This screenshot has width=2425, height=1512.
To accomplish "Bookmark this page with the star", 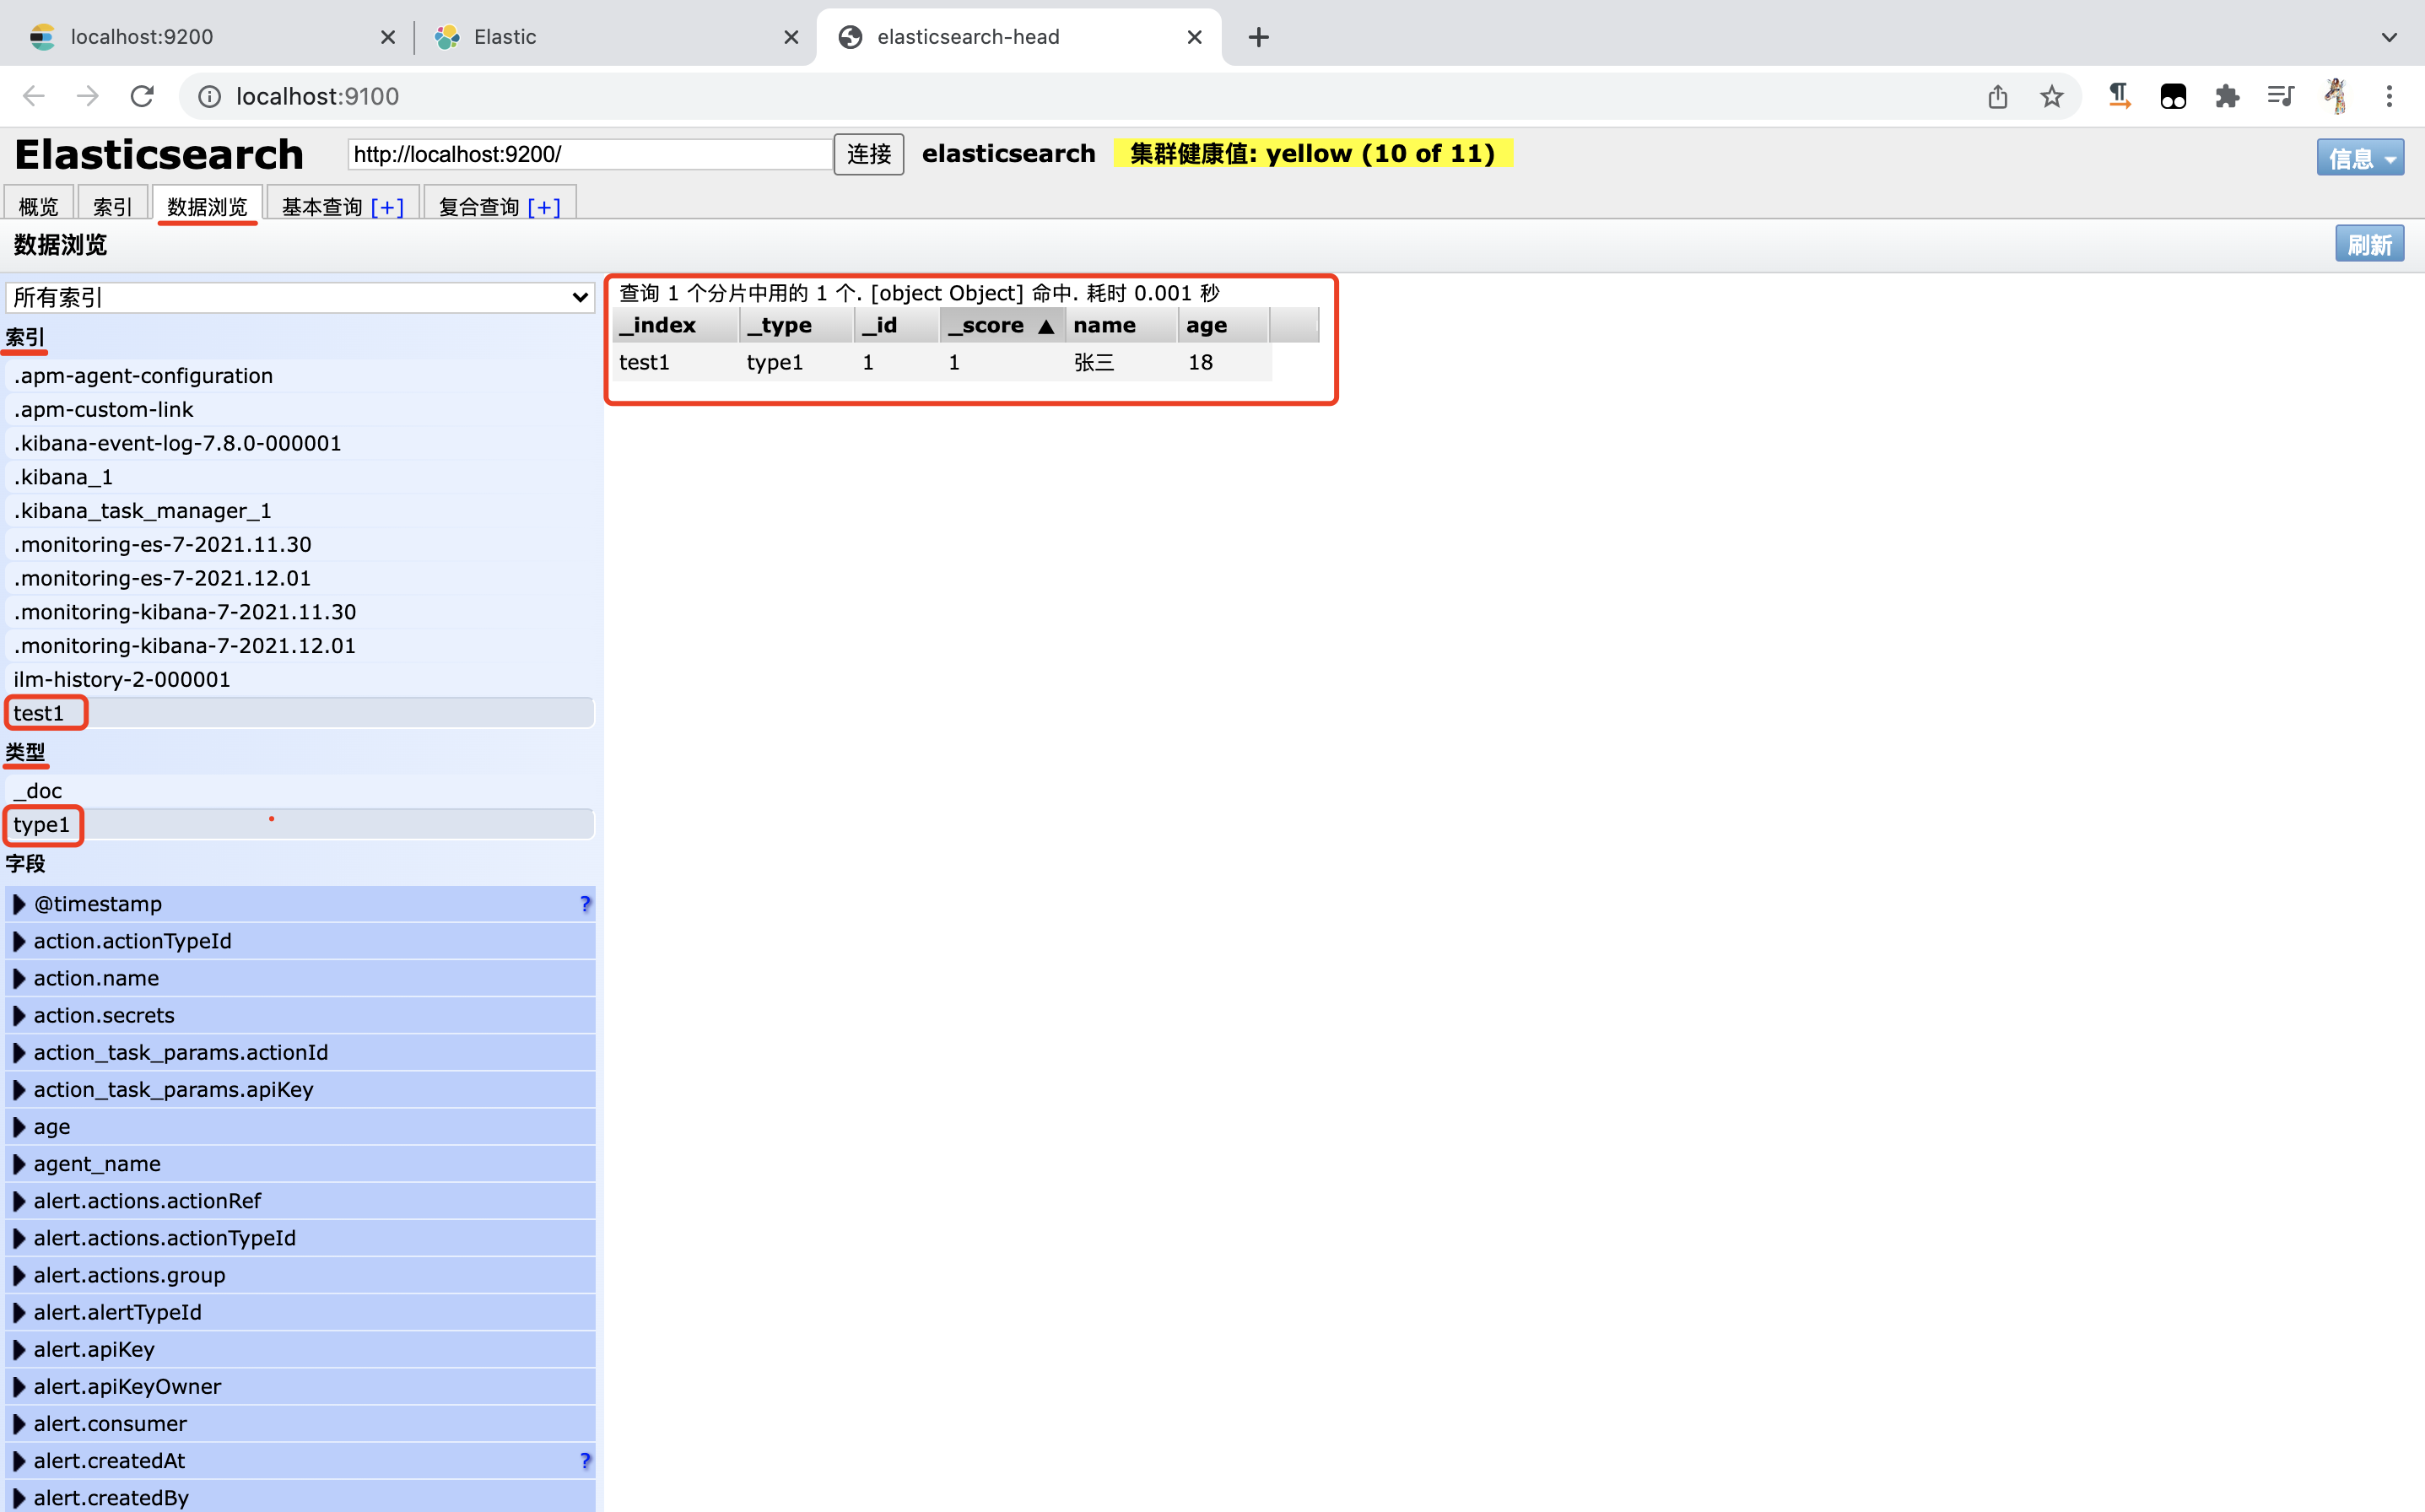I will 2052,96.
